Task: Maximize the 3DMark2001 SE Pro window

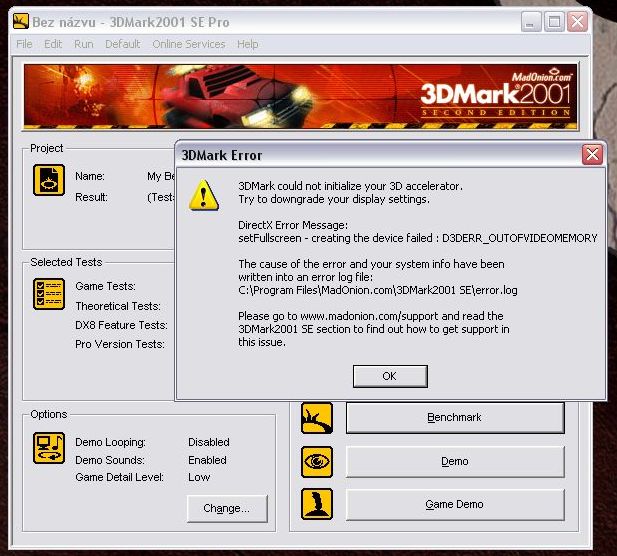Action: (554, 21)
